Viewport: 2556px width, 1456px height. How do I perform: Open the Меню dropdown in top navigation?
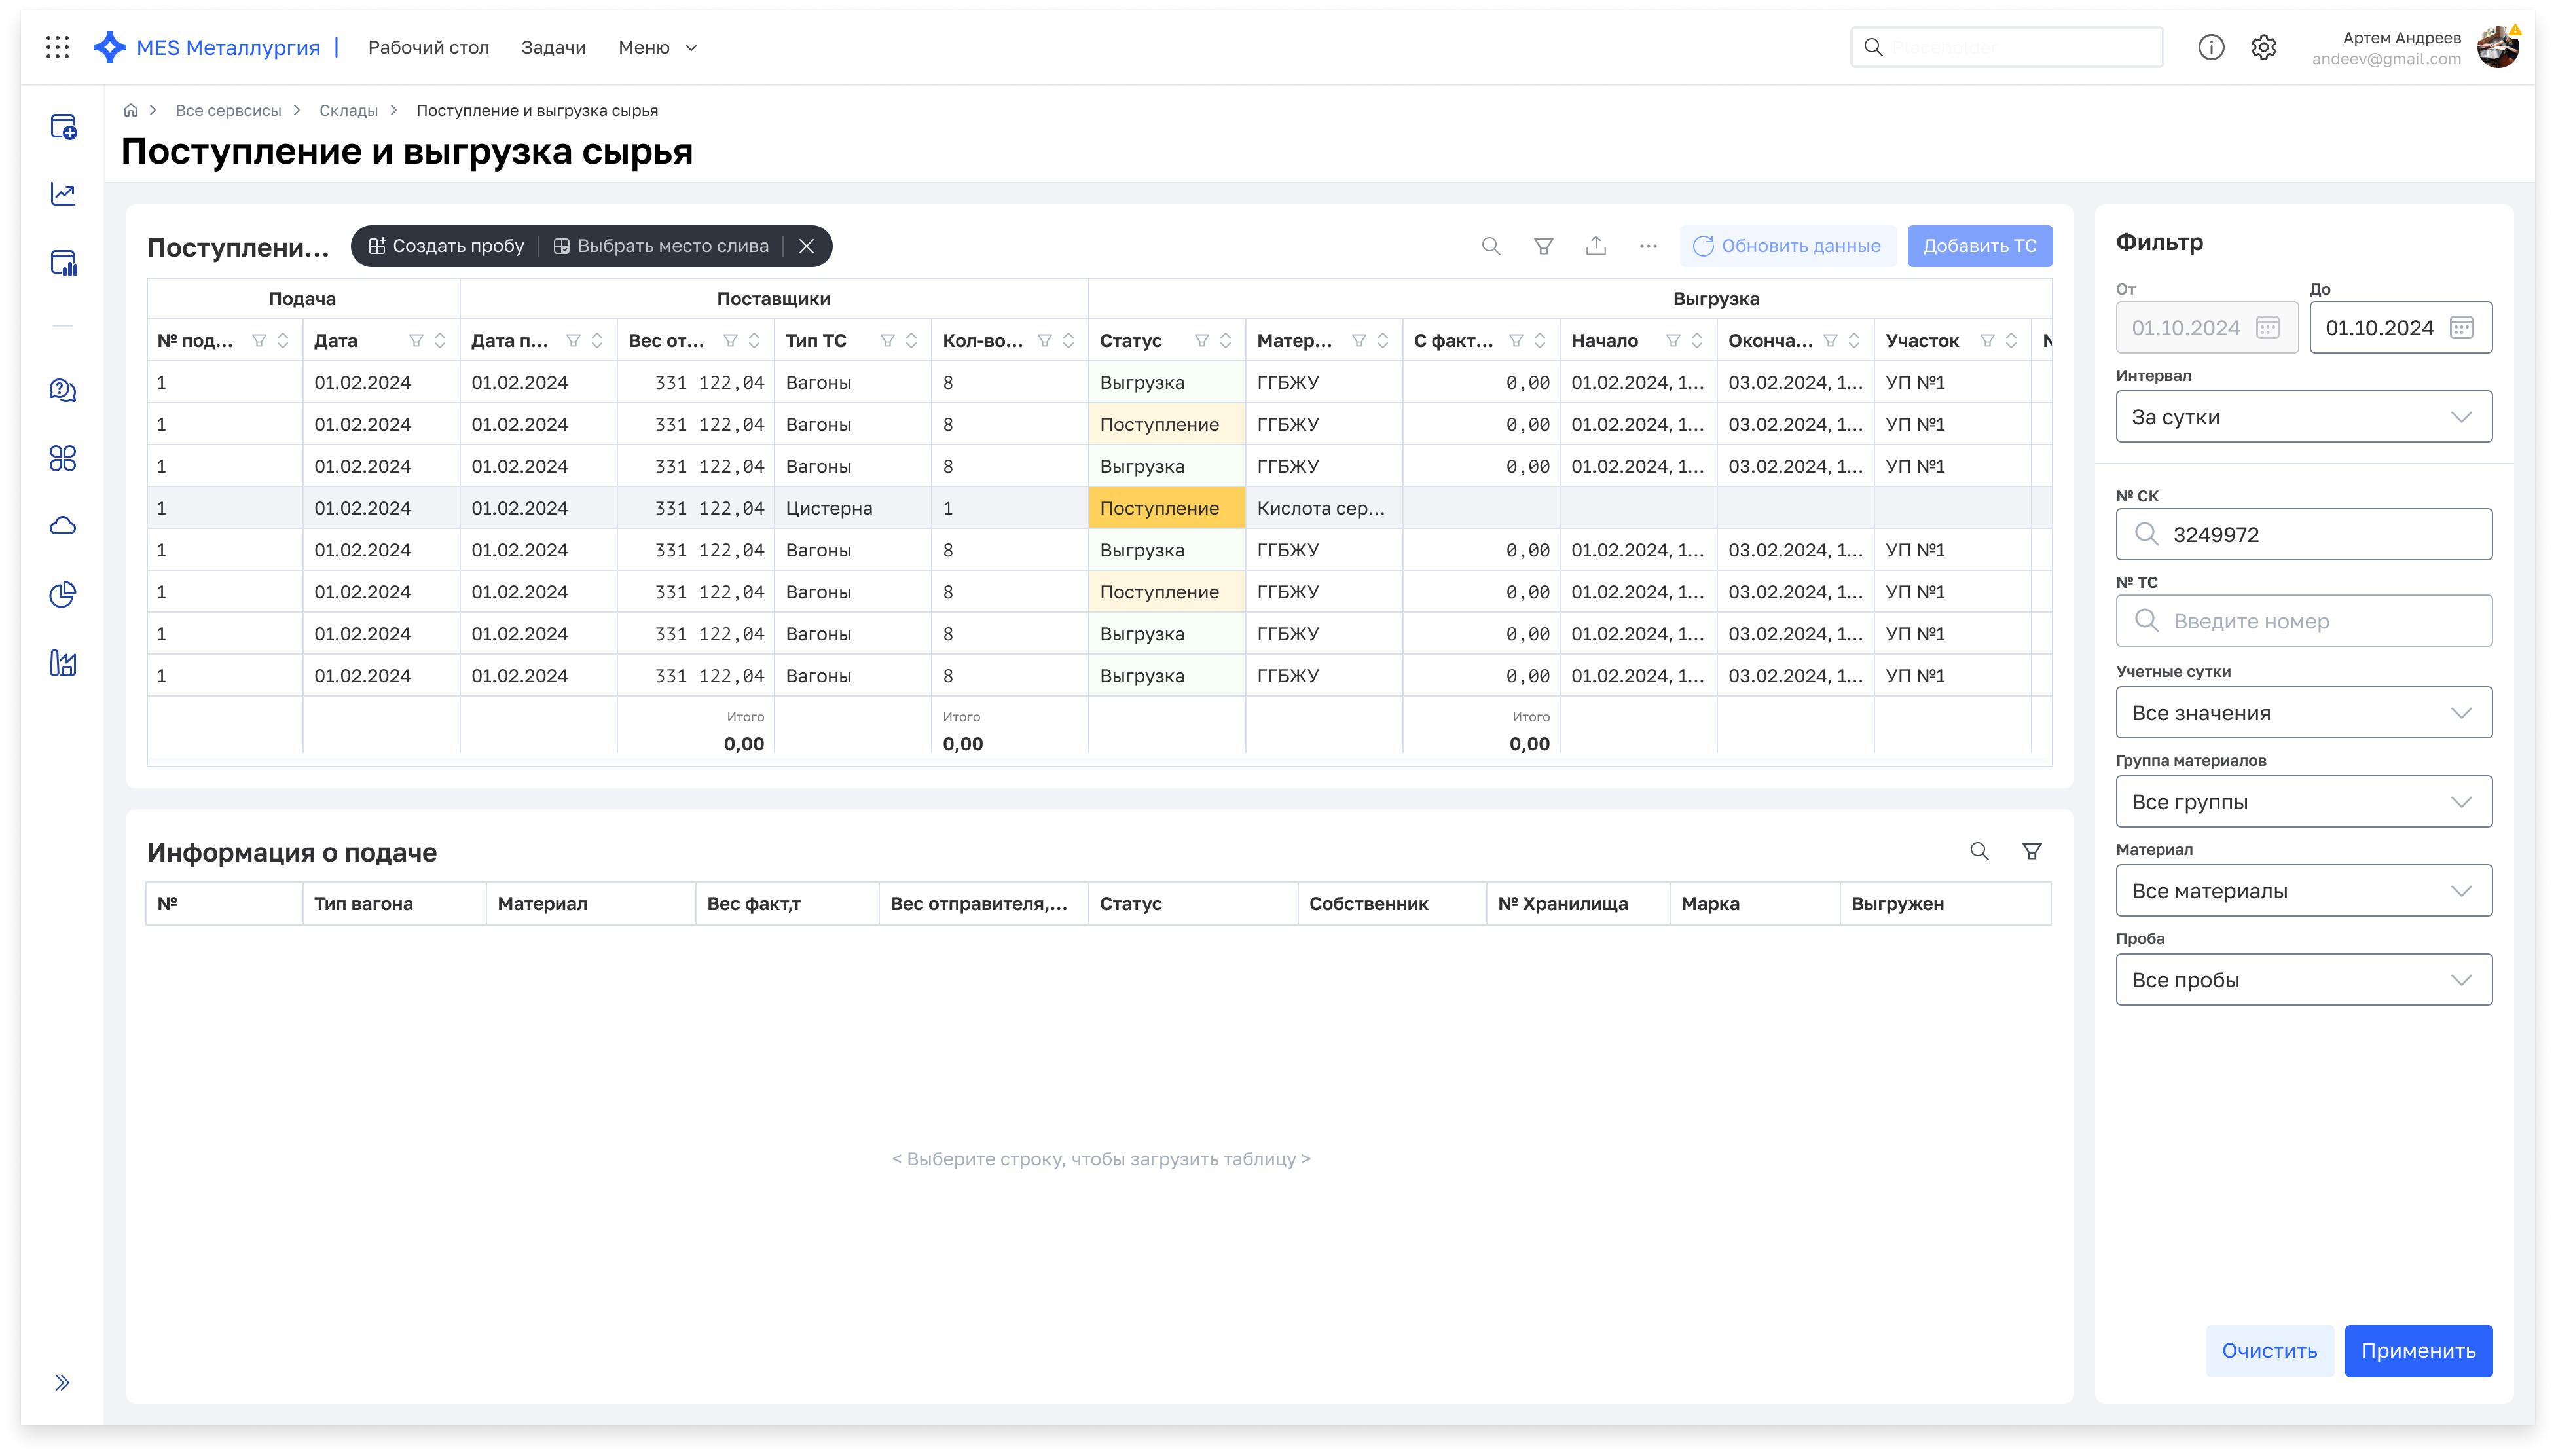click(x=657, y=47)
